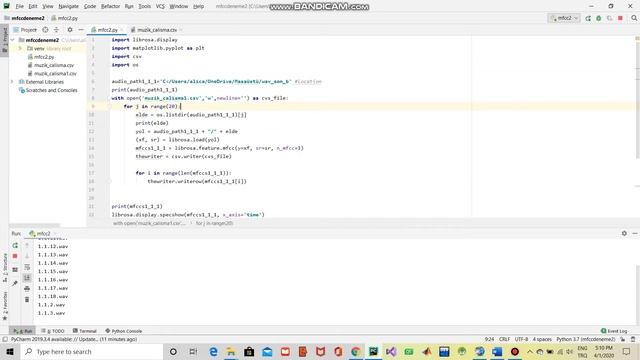Change indentation setting 4 spaces

coord(542,339)
